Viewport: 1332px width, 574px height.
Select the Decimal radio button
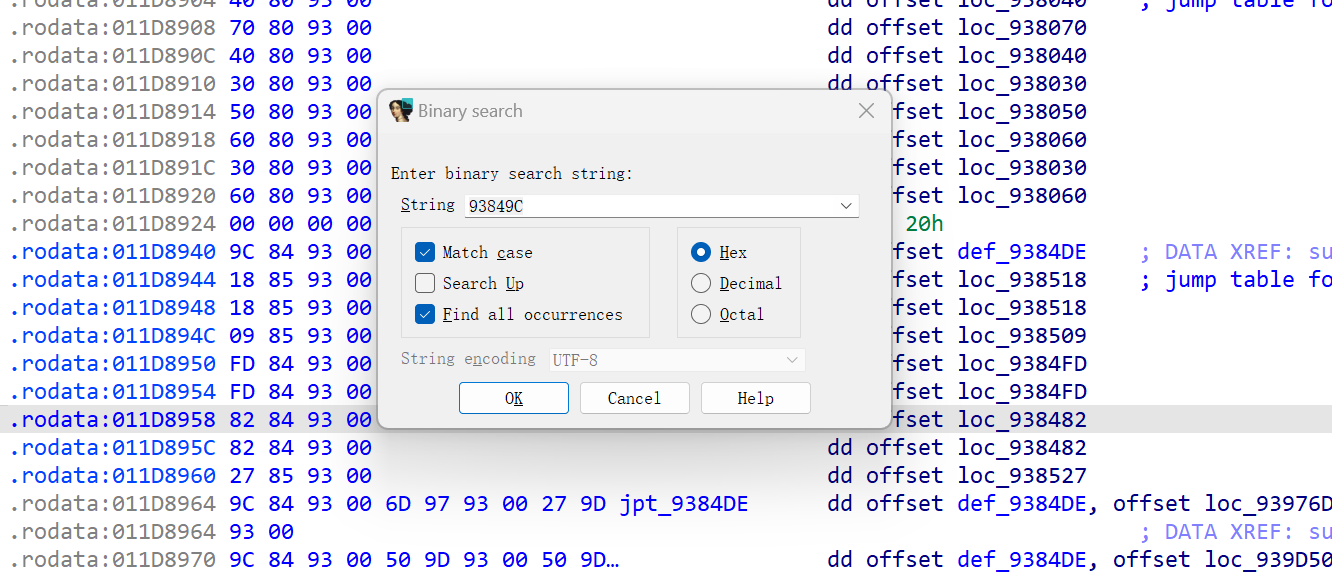coord(701,284)
